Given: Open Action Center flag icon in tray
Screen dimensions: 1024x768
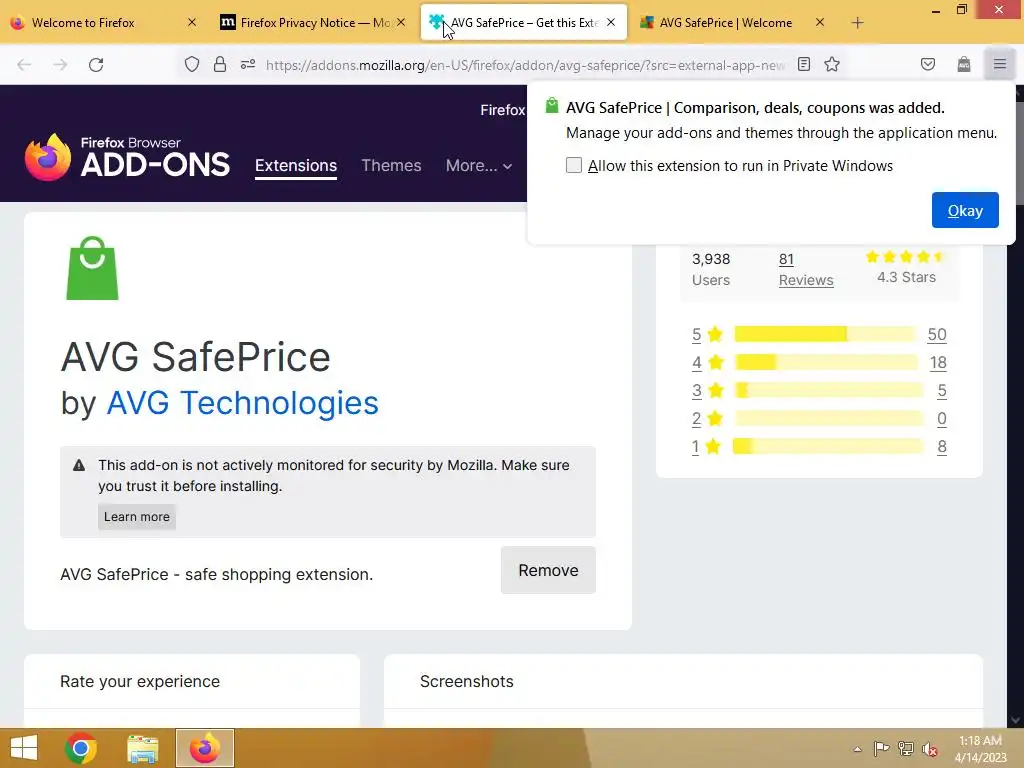Looking at the screenshot, I should (x=881, y=748).
